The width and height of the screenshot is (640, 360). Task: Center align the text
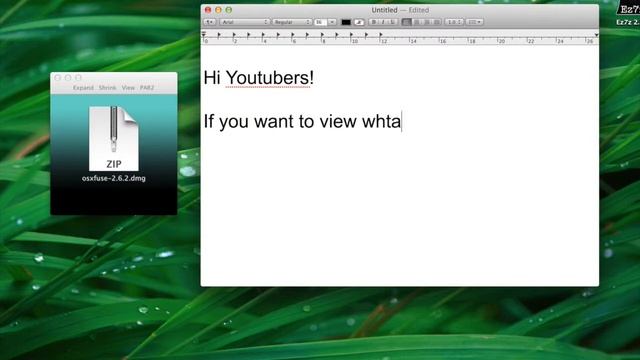point(416,22)
